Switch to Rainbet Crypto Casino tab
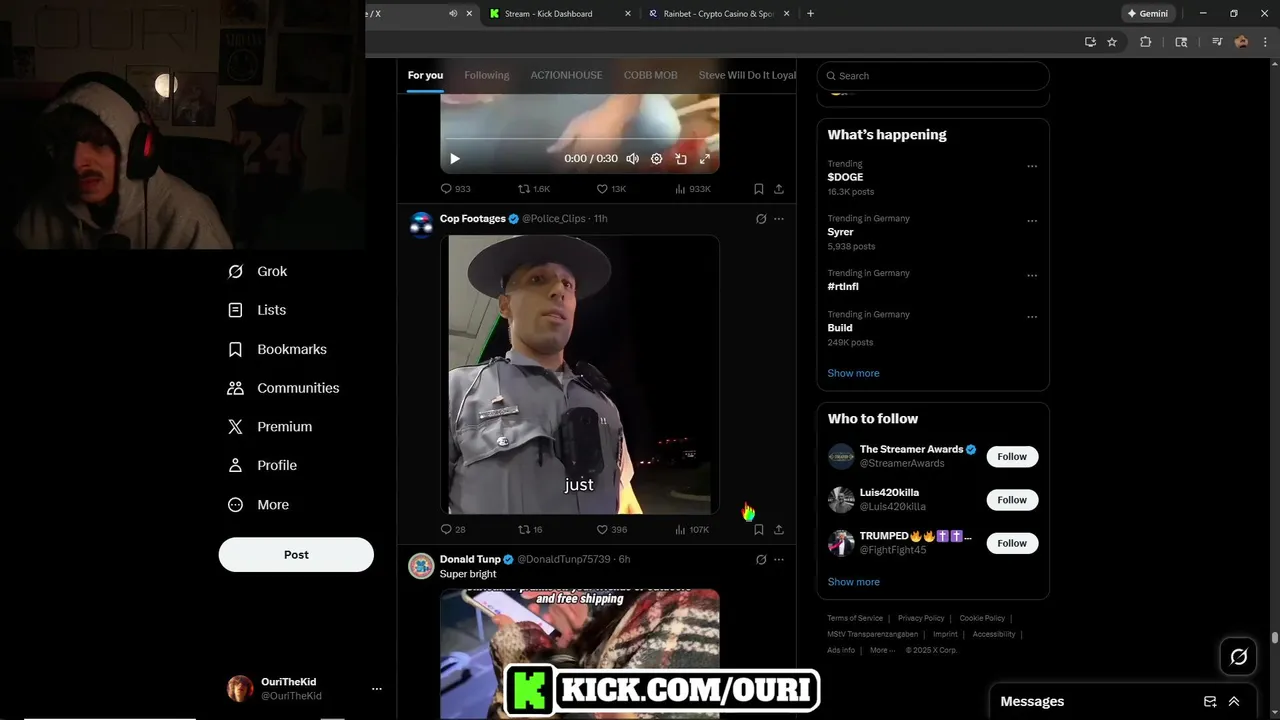The width and height of the screenshot is (1280, 720). pos(719,14)
